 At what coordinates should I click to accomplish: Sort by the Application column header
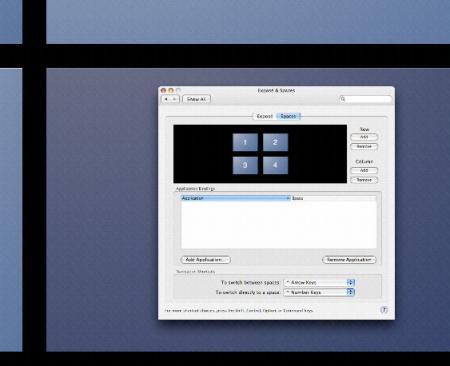236,198
